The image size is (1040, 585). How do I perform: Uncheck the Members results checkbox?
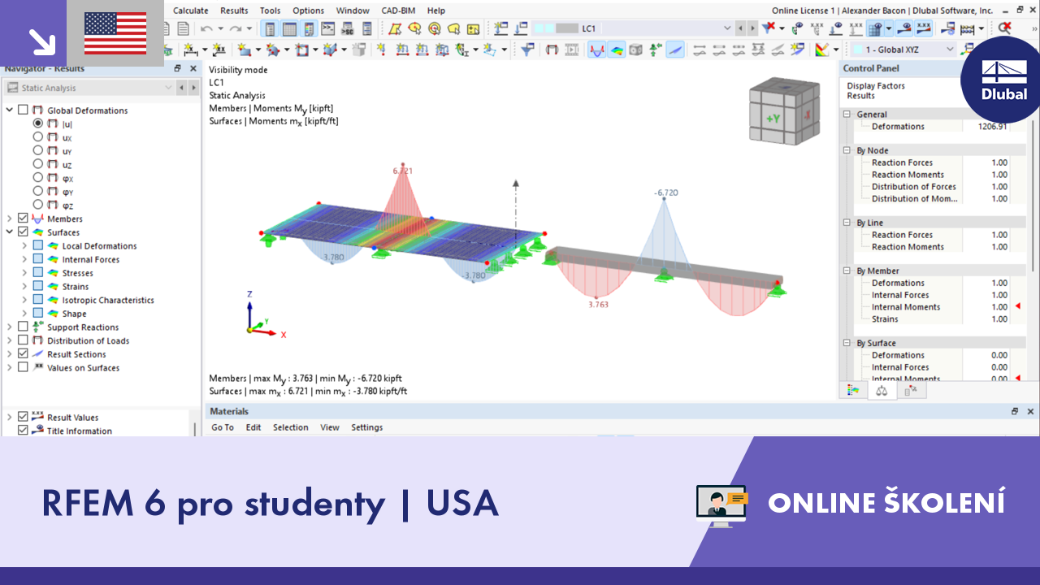click(23, 218)
